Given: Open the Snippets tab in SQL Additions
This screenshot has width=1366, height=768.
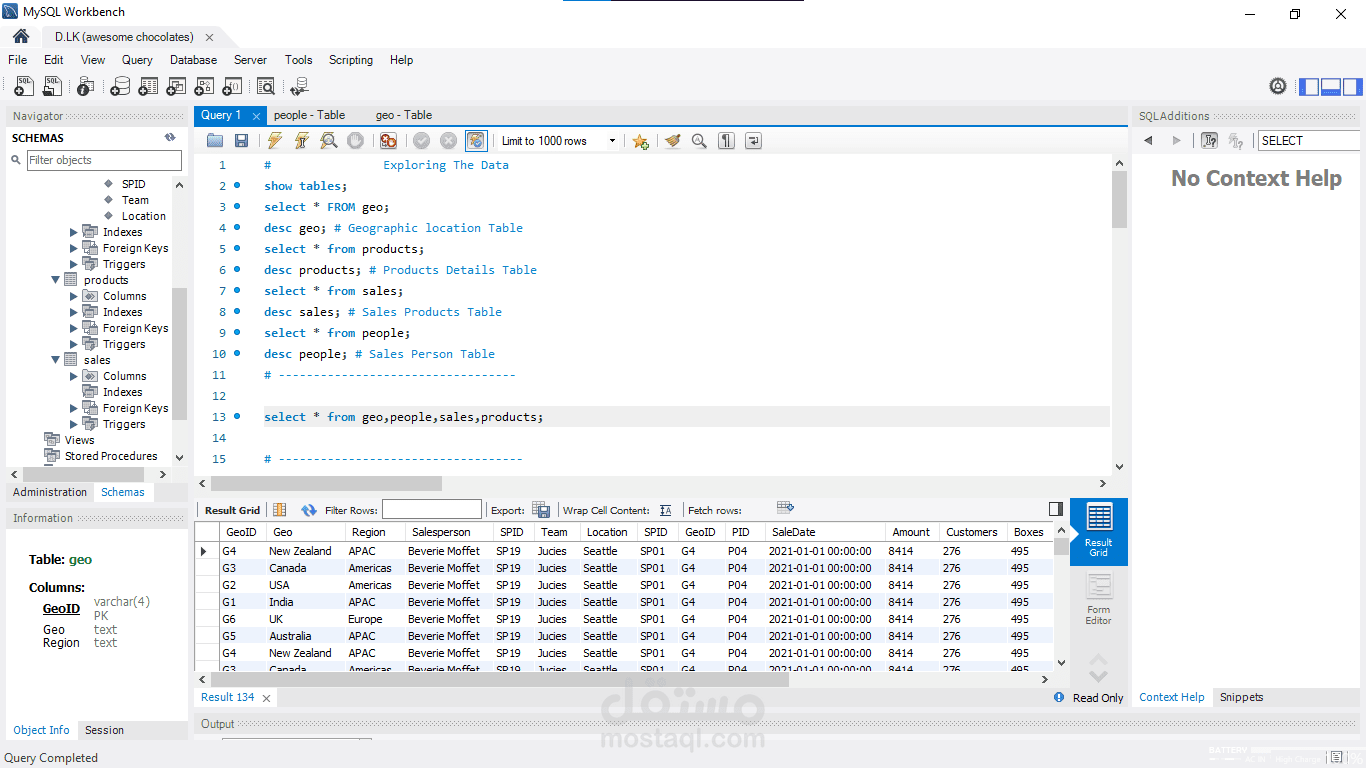Looking at the screenshot, I should 1241,697.
